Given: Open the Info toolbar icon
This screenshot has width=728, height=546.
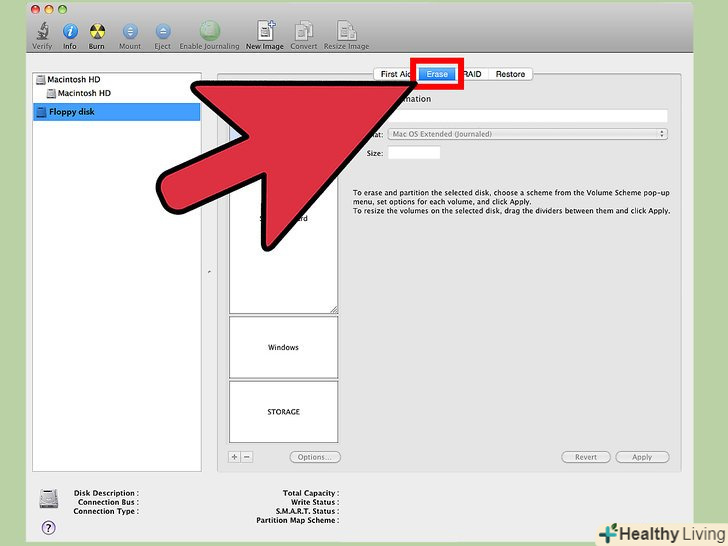Looking at the screenshot, I should pyautogui.click(x=70, y=31).
